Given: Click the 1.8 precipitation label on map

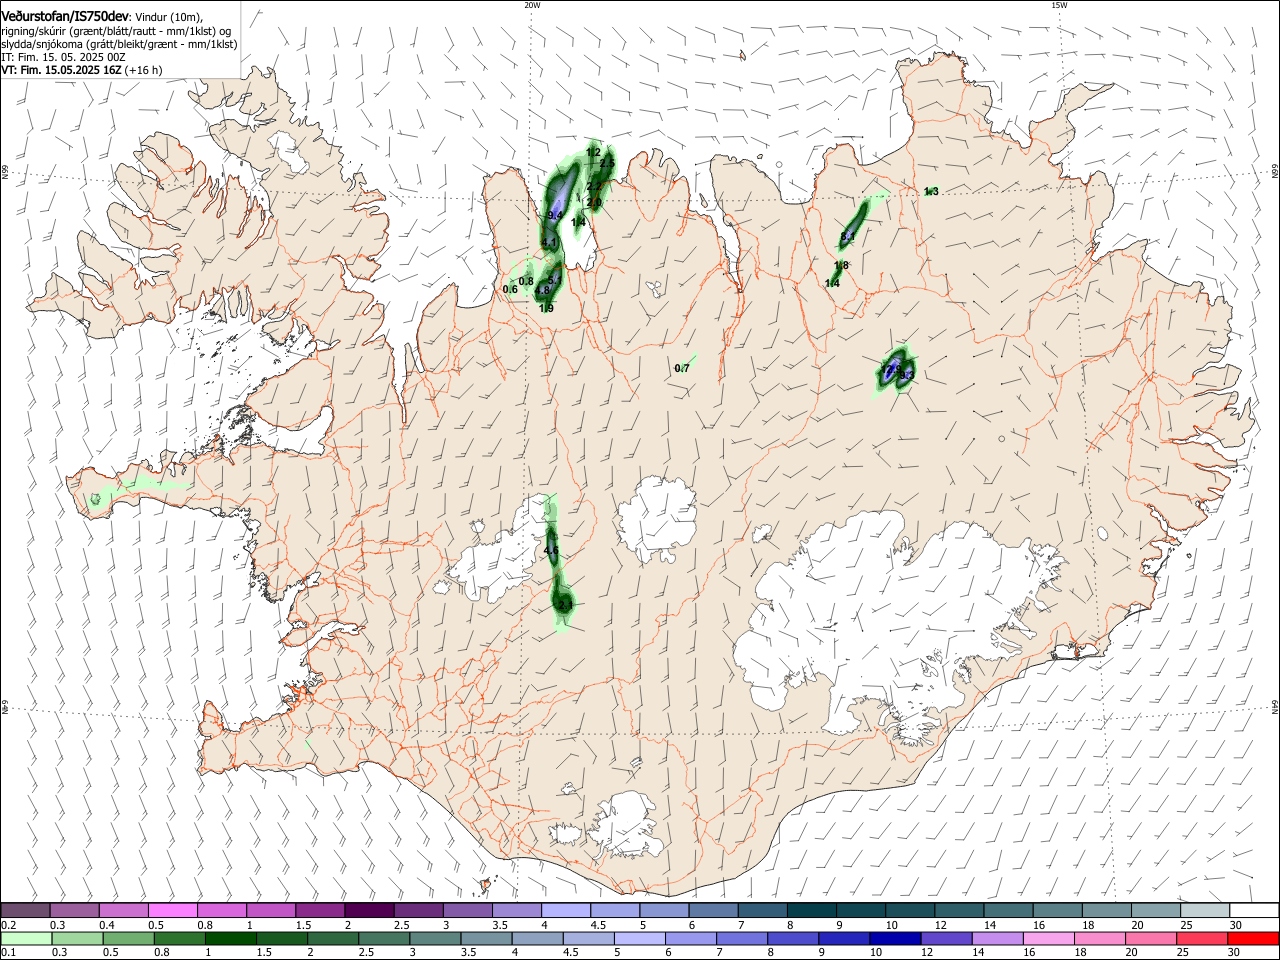Looking at the screenshot, I should coord(841,266).
